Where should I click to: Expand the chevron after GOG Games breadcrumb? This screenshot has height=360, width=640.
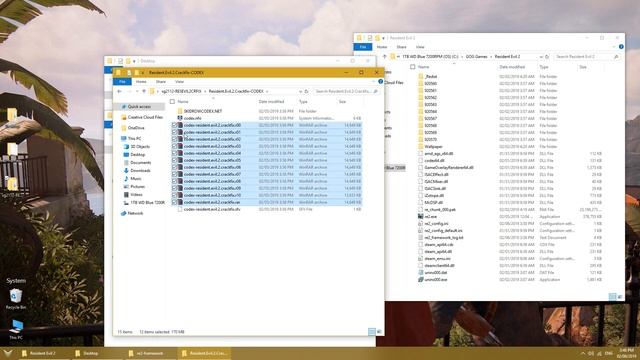click(x=491, y=57)
